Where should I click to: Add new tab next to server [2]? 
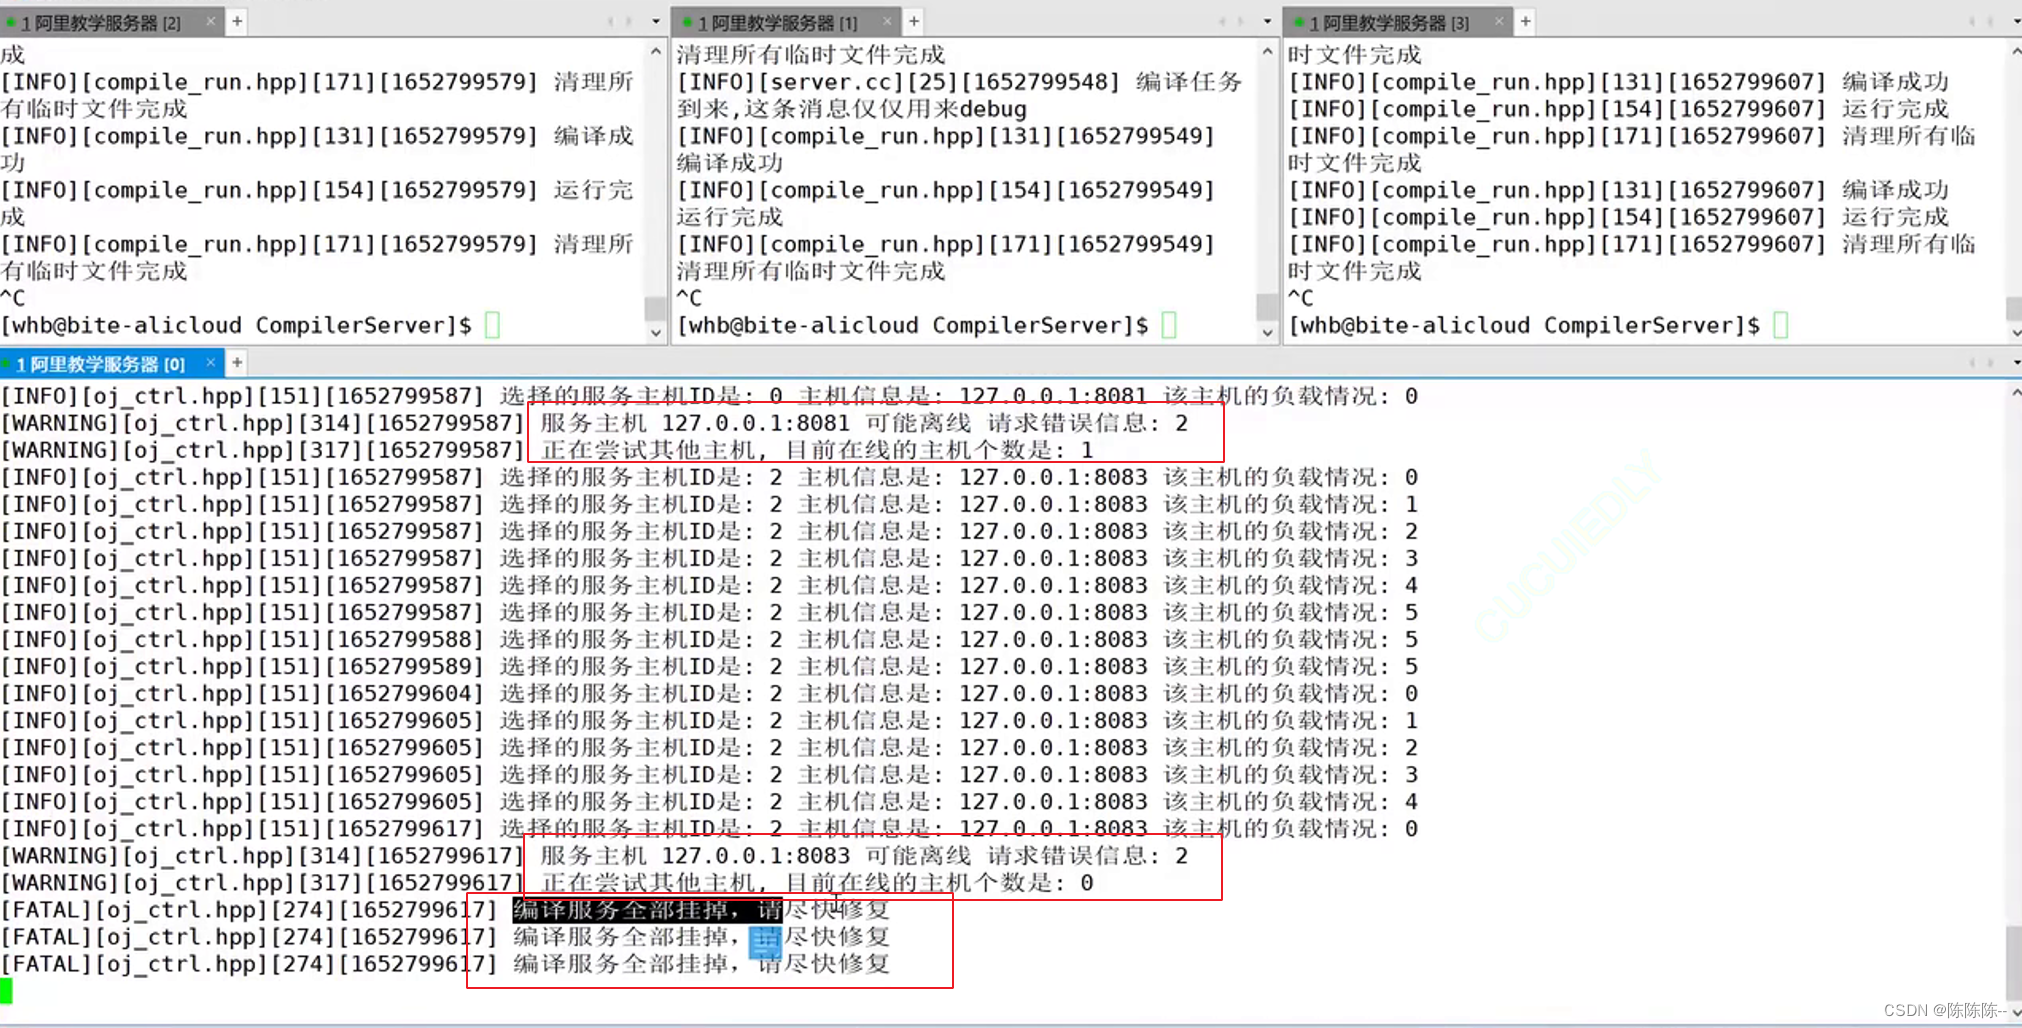pyautogui.click(x=237, y=21)
